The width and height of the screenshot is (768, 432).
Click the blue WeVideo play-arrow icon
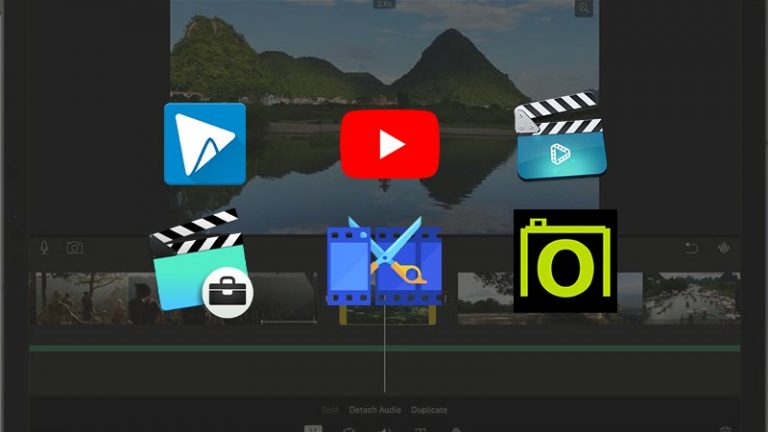coord(205,144)
